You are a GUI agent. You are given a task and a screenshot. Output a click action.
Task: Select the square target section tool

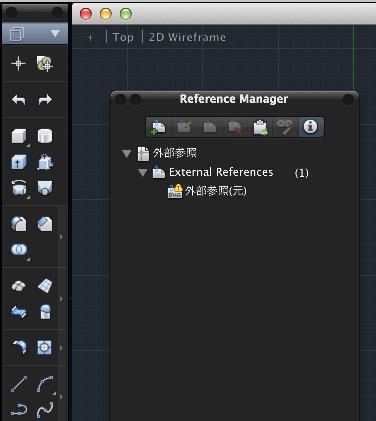coord(44,348)
